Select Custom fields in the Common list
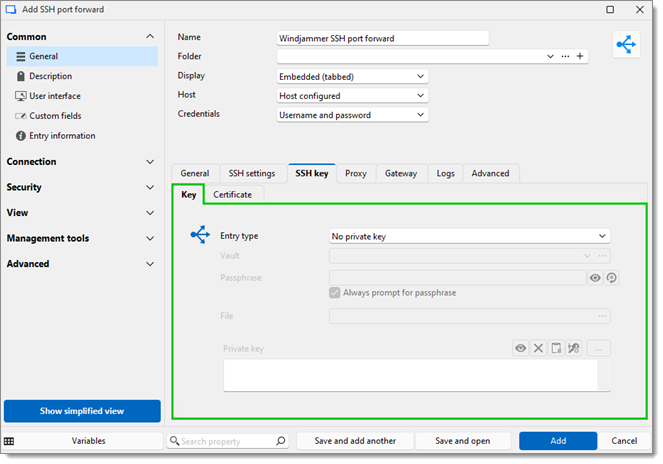Image resolution: width=663 pixels, height=464 pixels. click(x=55, y=116)
